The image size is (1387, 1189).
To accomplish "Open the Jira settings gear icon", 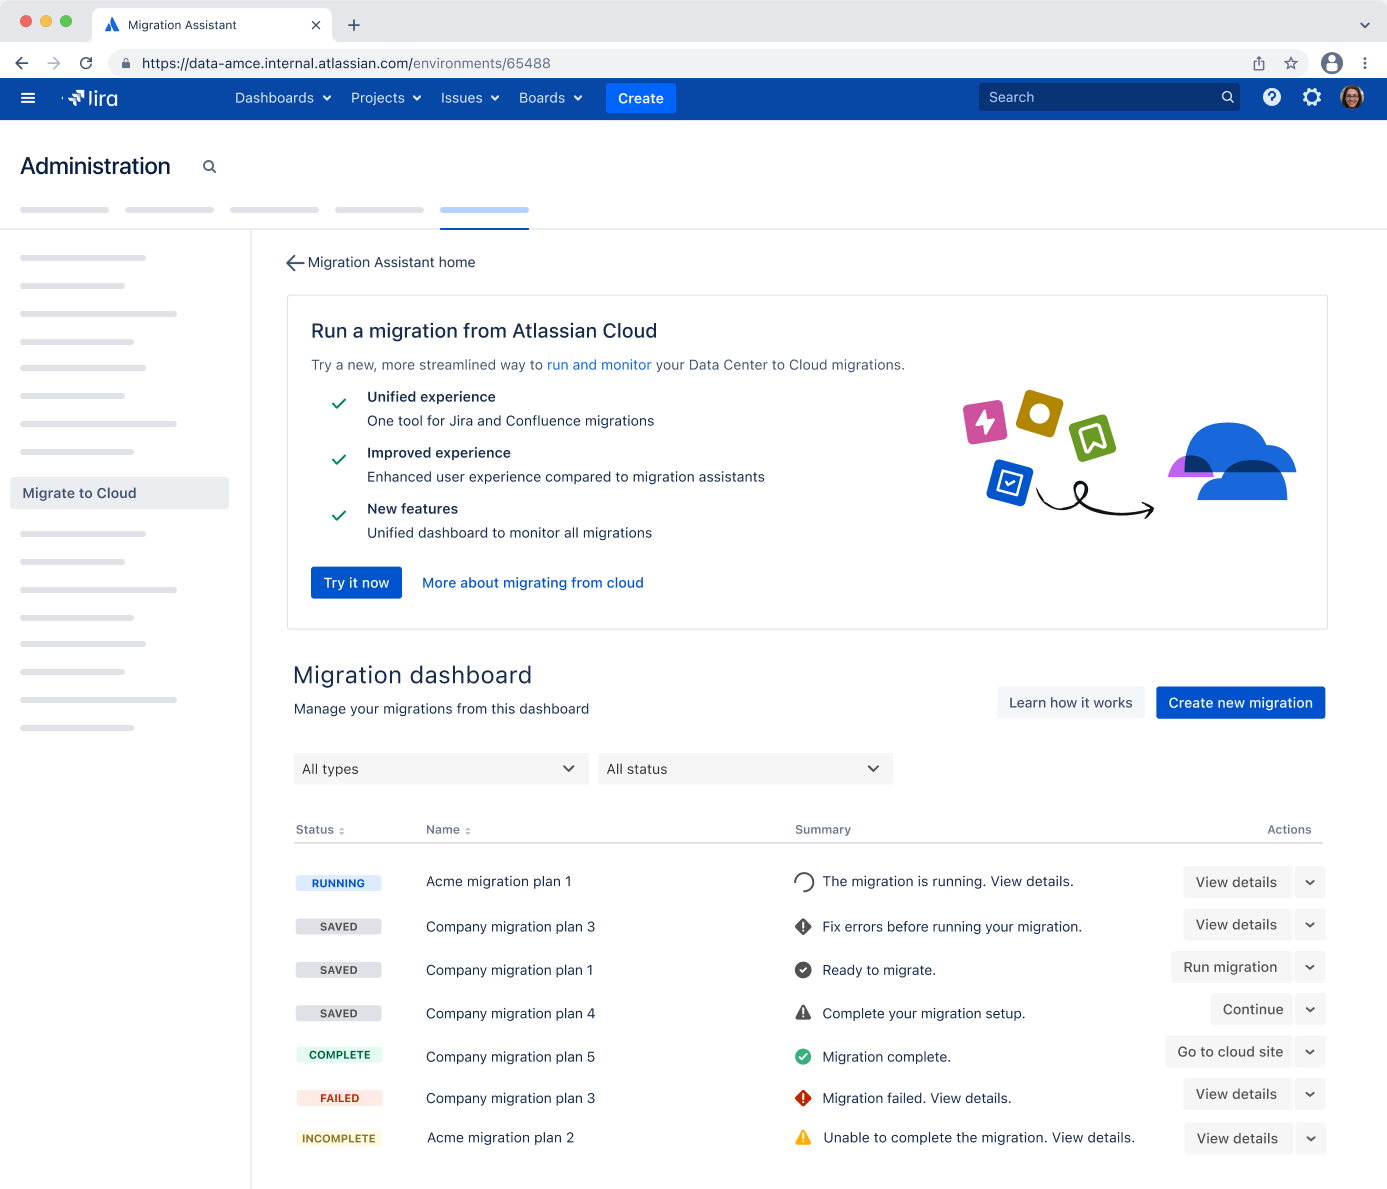I will tap(1312, 97).
